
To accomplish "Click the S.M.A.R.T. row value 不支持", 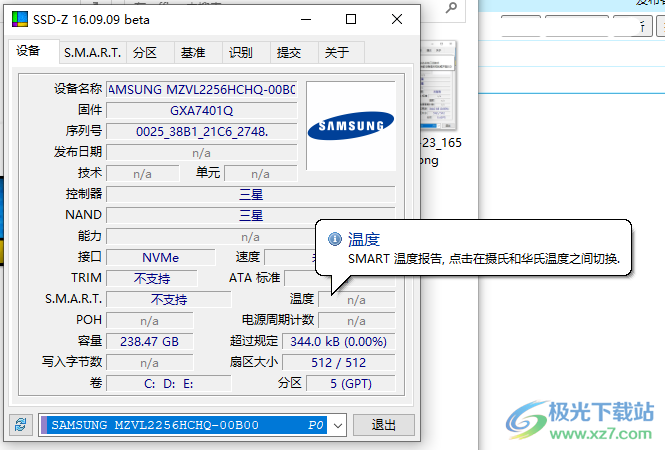I will [x=169, y=300].
